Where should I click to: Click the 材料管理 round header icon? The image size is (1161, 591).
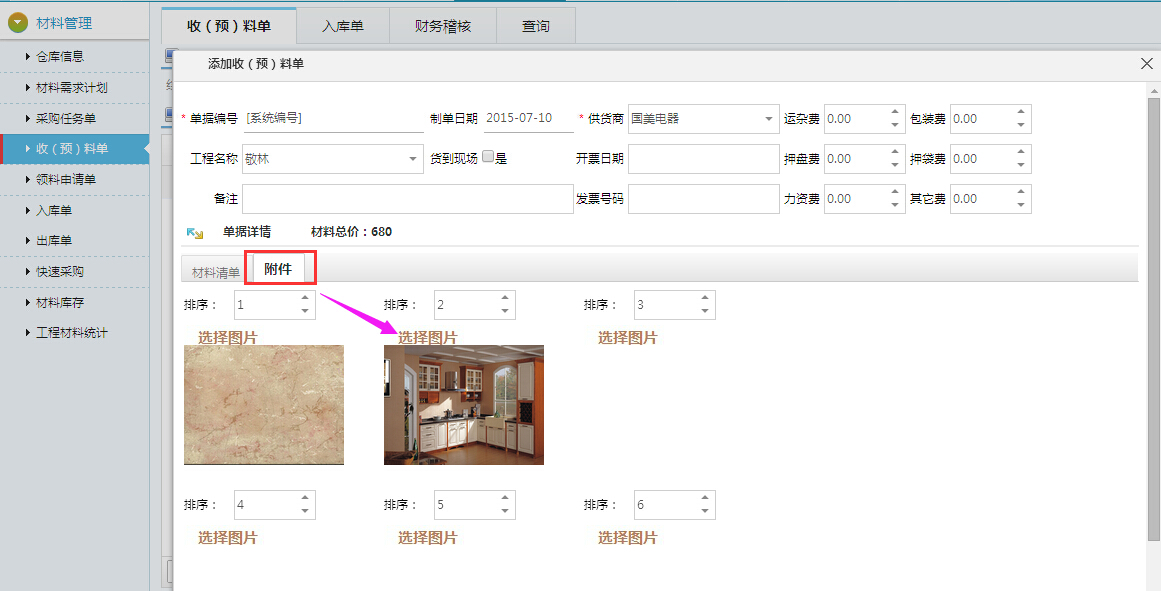[18, 23]
